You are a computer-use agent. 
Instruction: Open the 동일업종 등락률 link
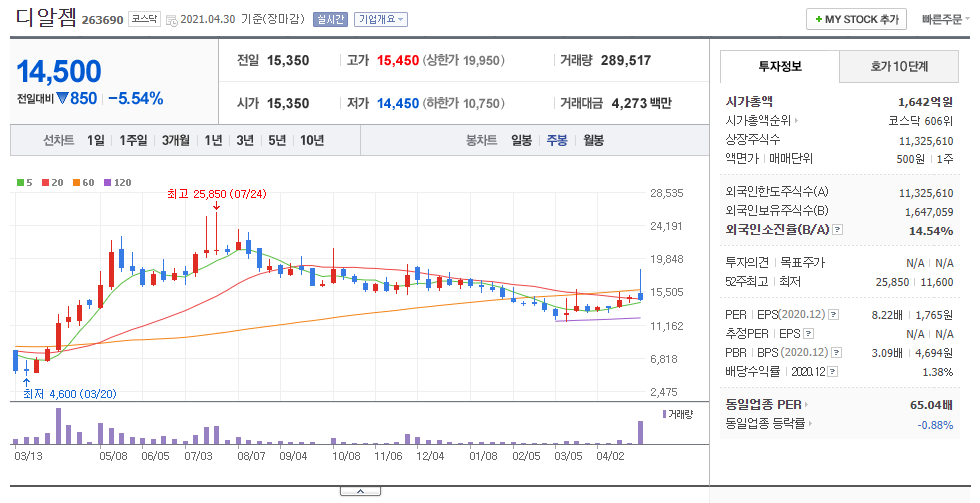pyautogui.click(x=769, y=424)
